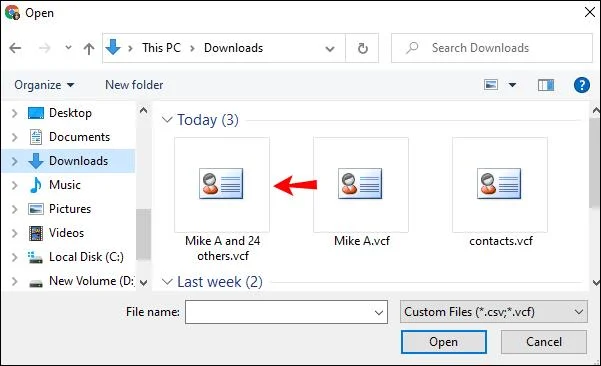This screenshot has width=601, height=366.
Task: Open Help with the question mark
Action: tap(581, 85)
